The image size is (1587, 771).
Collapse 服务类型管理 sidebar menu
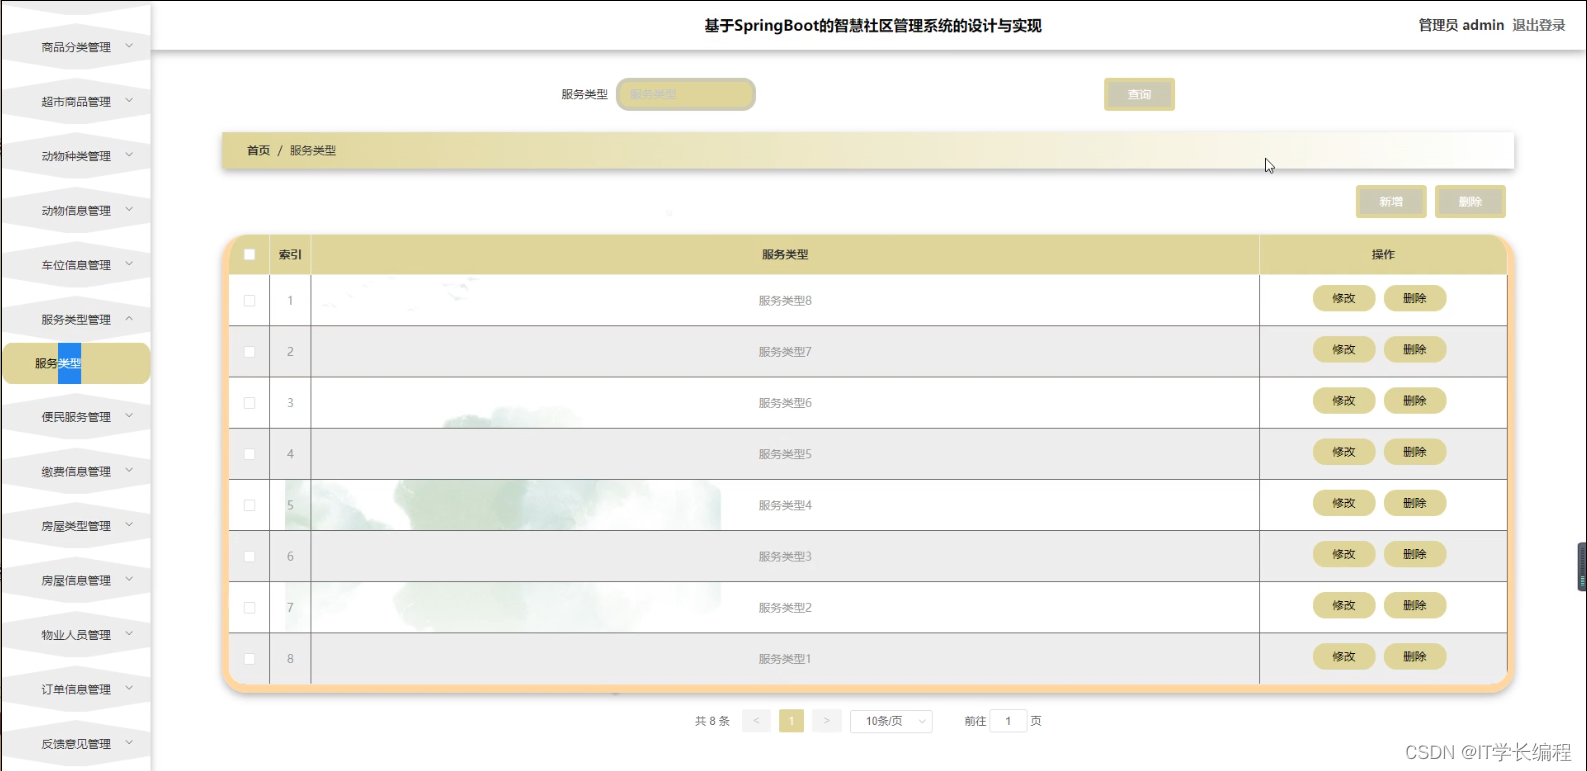(x=76, y=319)
